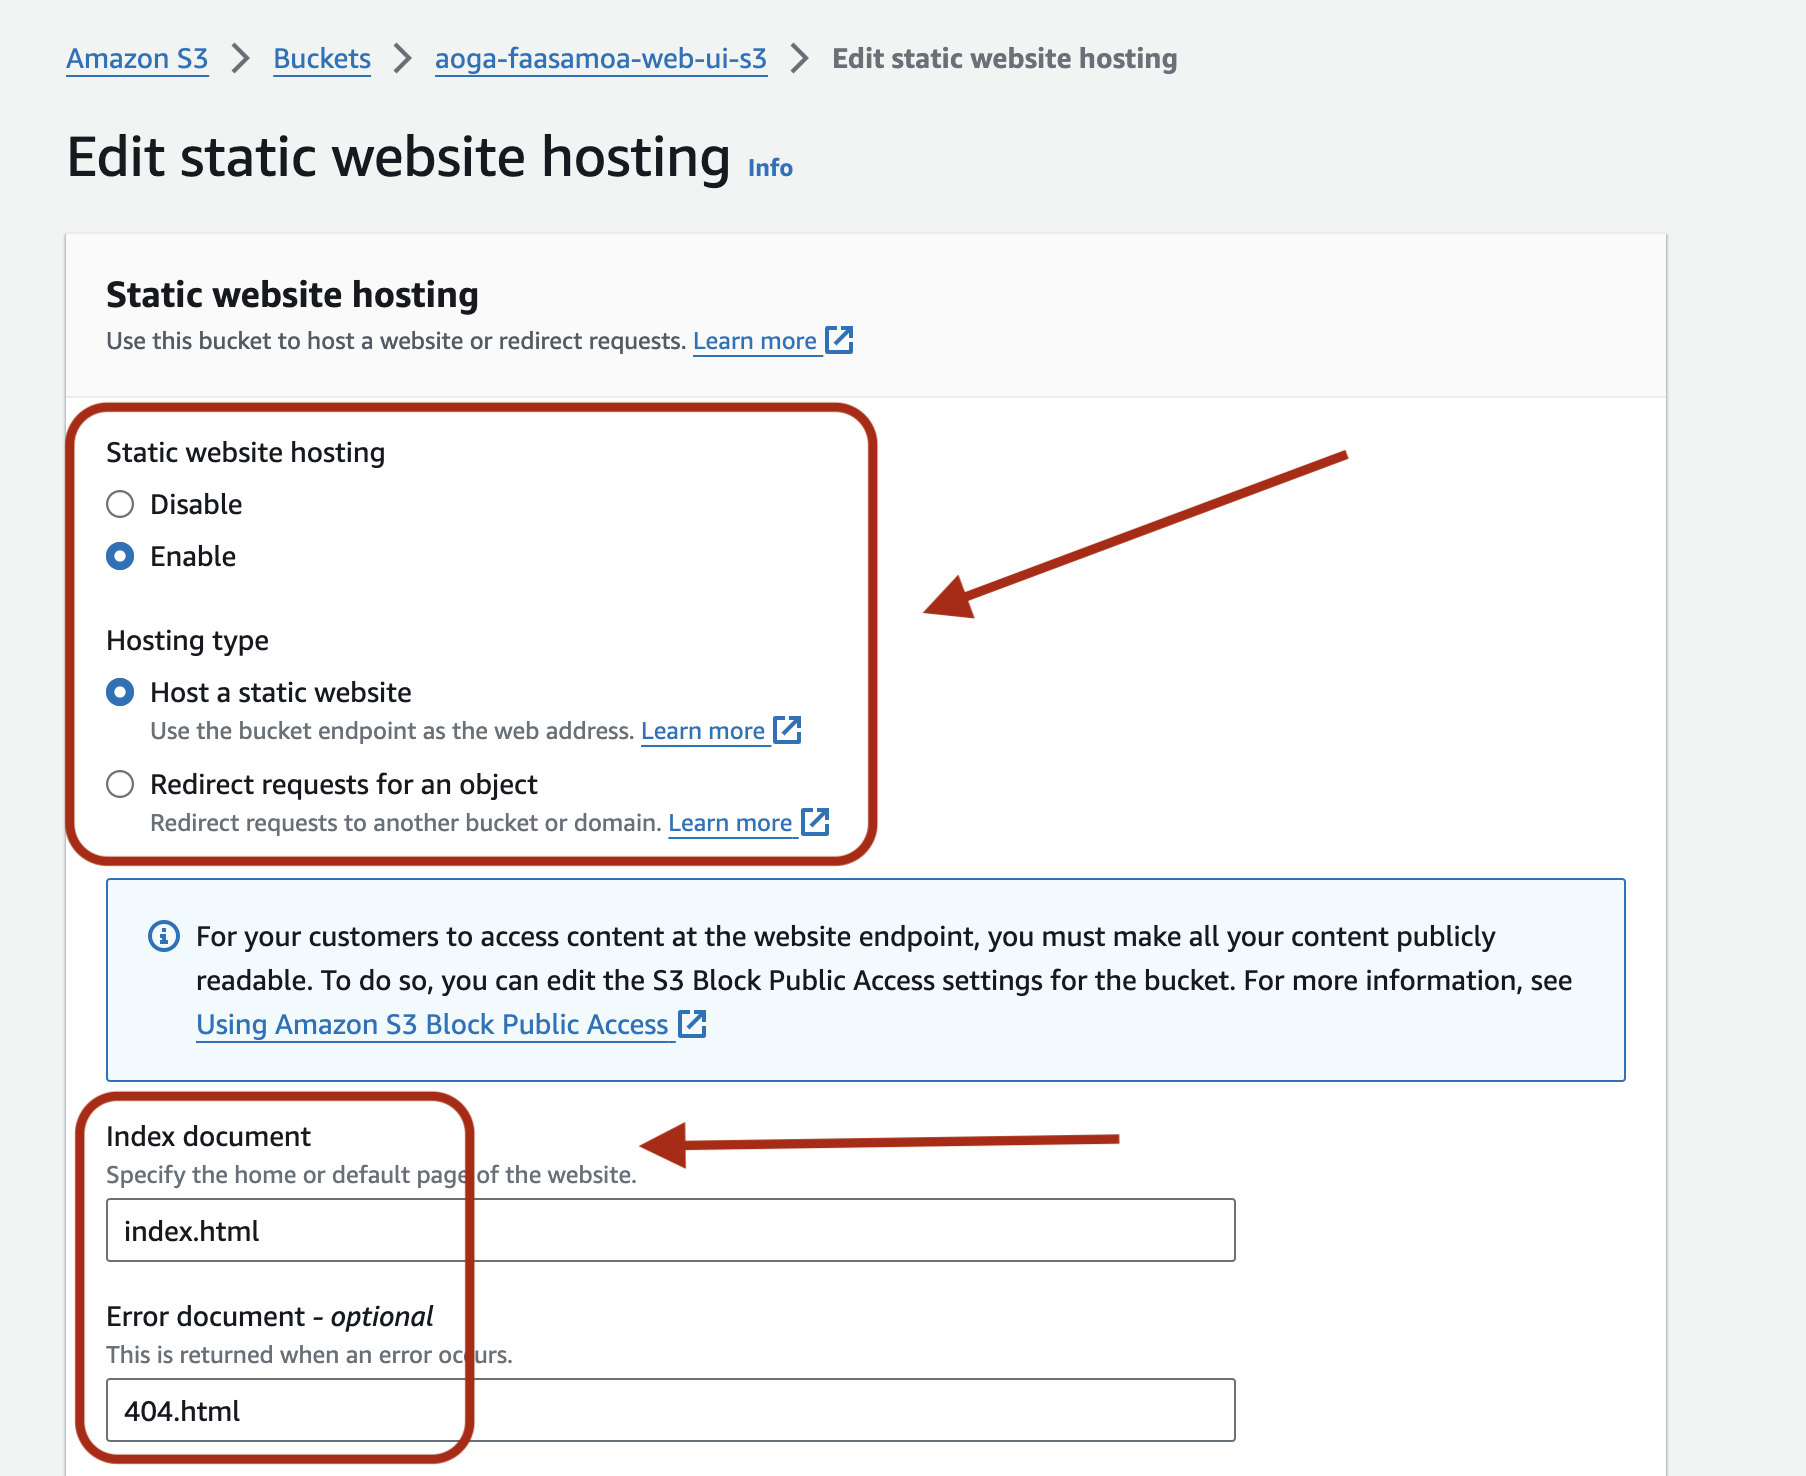Click Learn more under Static website hosting header

tap(755, 341)
